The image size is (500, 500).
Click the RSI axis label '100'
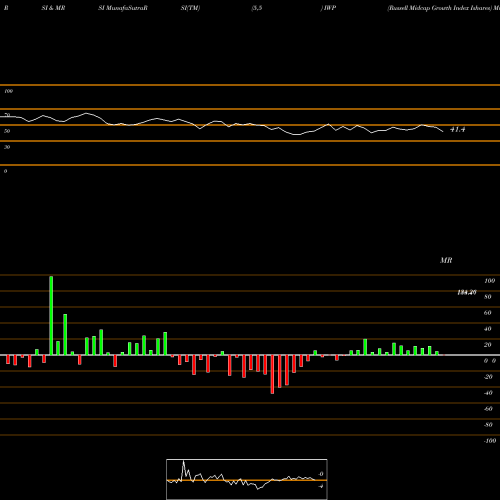tap(9, 91)
